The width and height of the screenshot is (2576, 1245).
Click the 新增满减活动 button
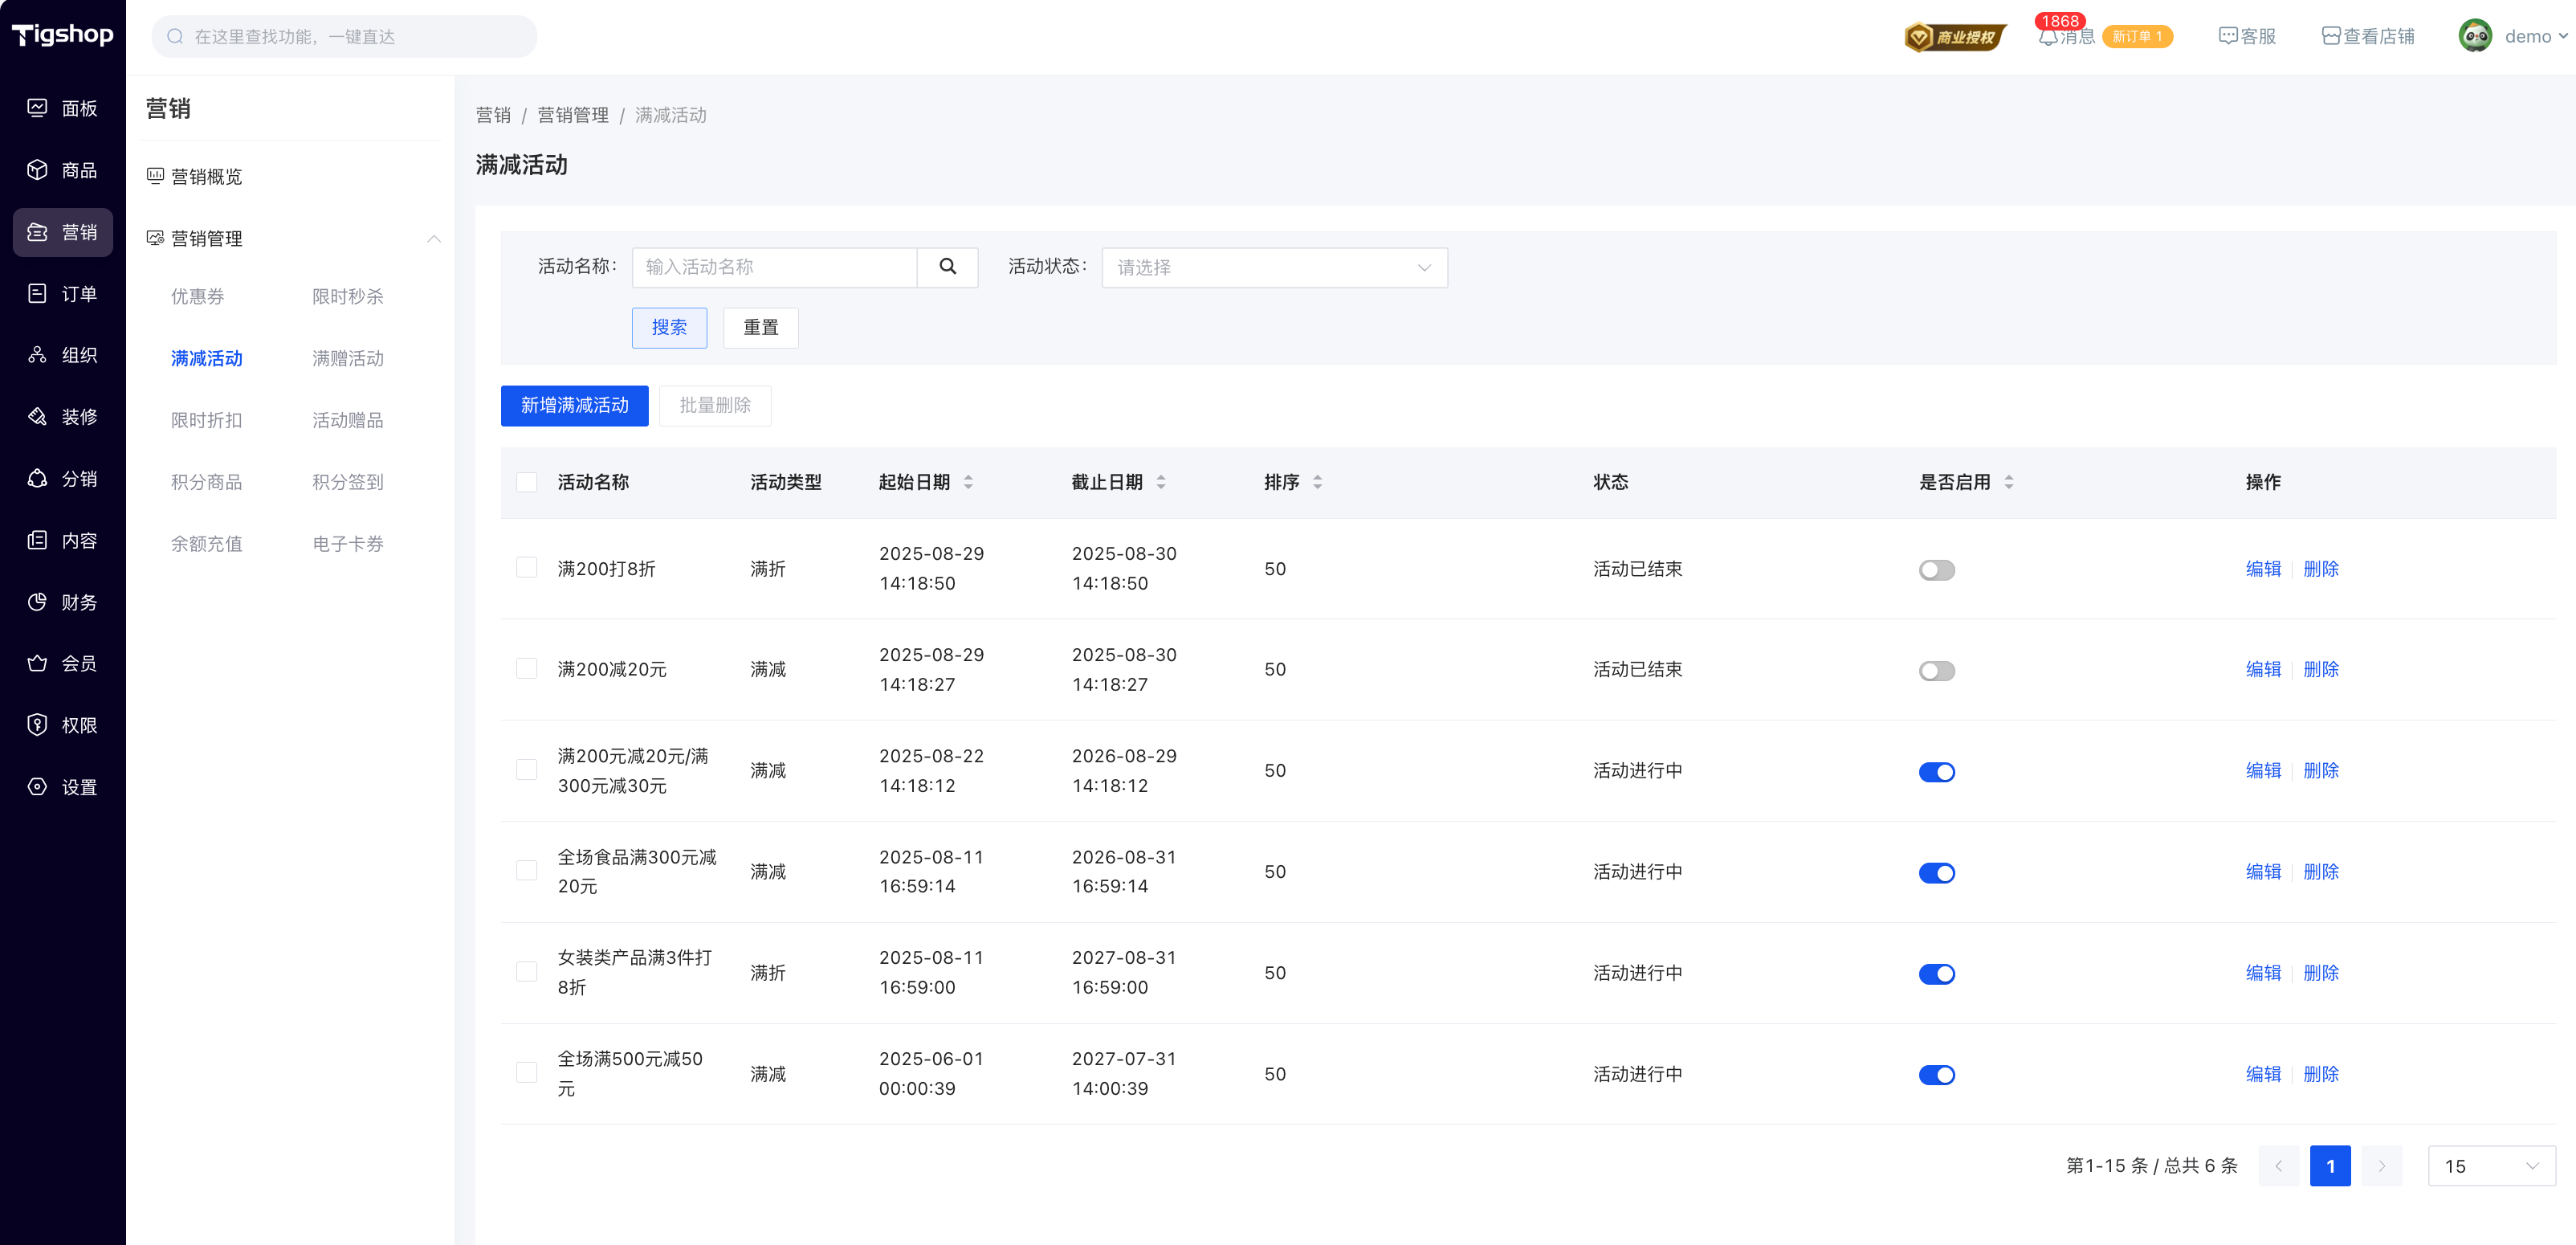(x=574, y=406)
